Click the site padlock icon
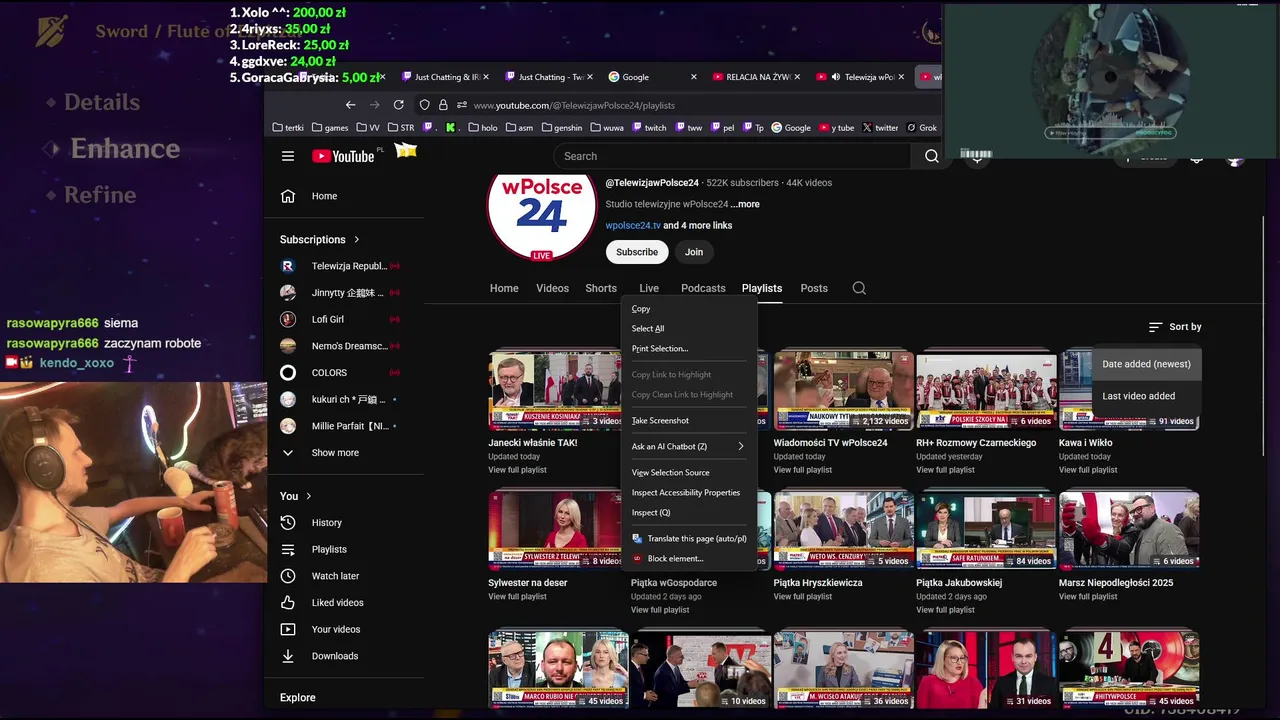1280x720 pixels. point(443,105)
